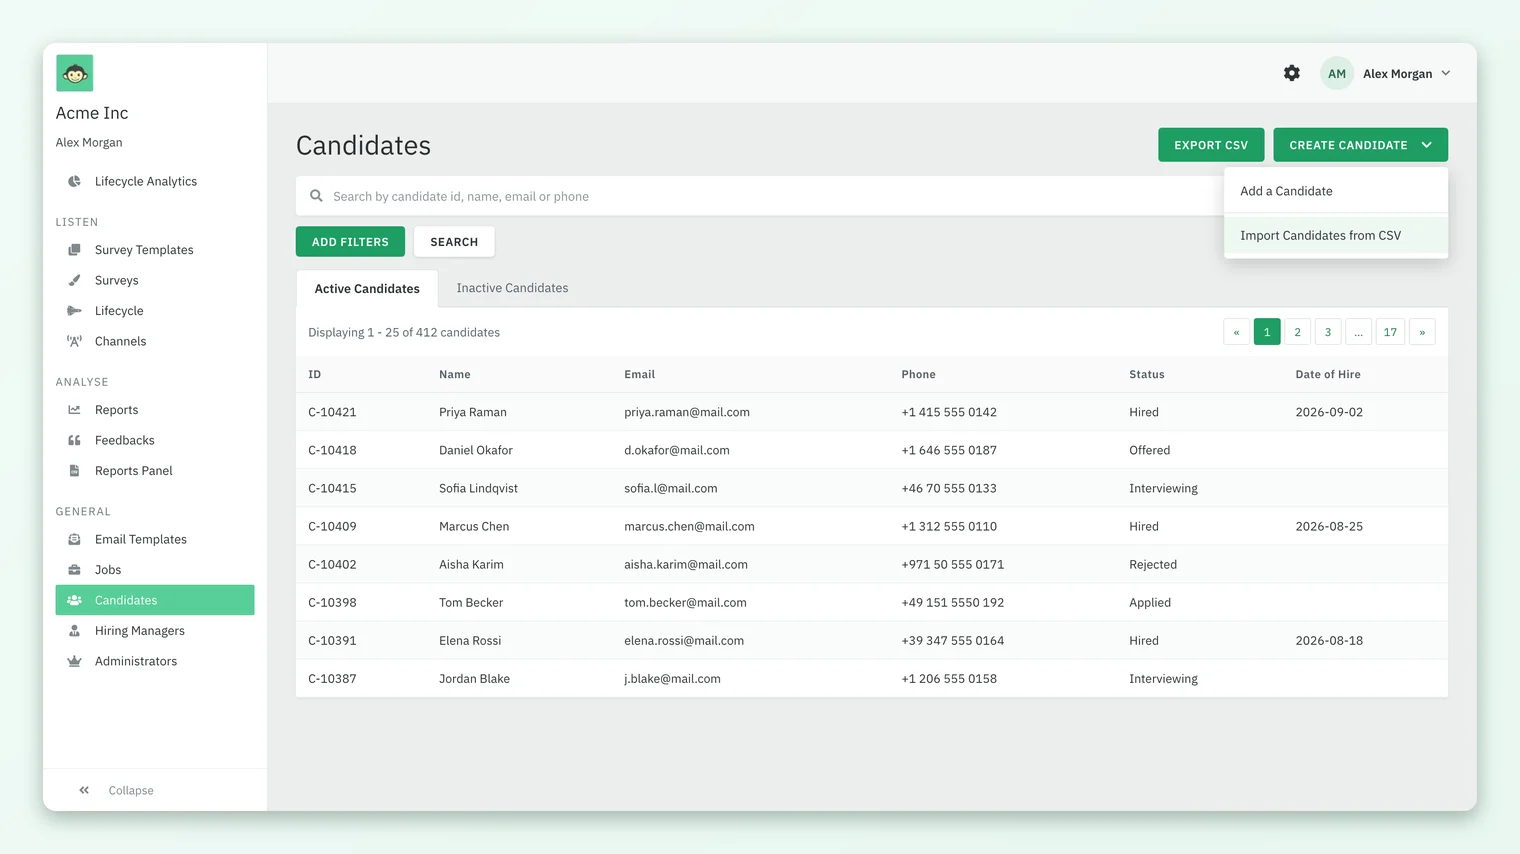Click email sofia.l@mail.com

point(671,488)
